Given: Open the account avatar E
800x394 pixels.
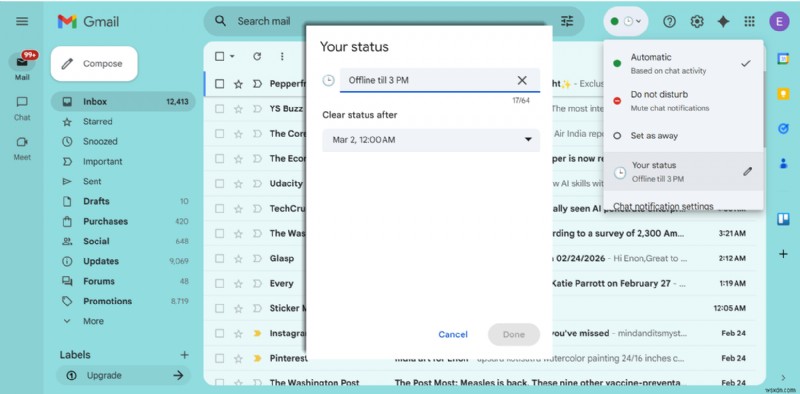Looking at the screenshot, I should point(779,21).
